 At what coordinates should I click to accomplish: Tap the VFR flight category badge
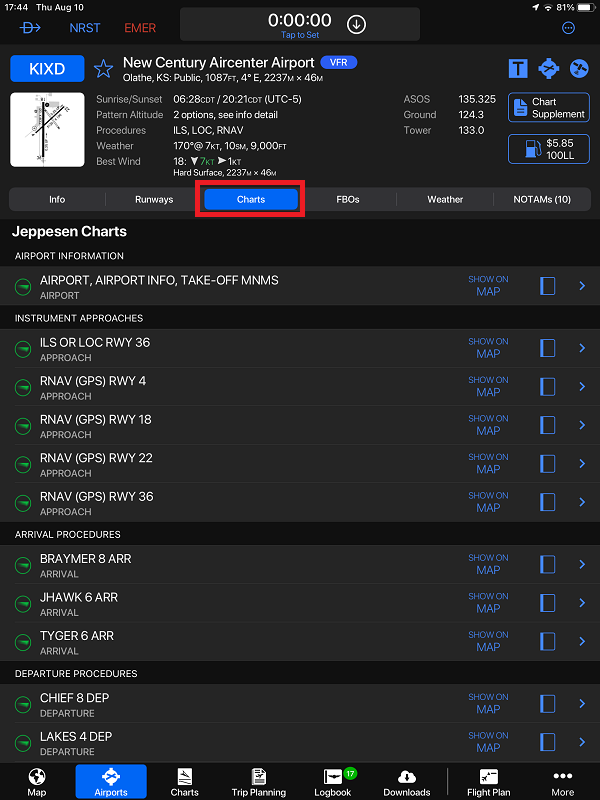[339, 63]
